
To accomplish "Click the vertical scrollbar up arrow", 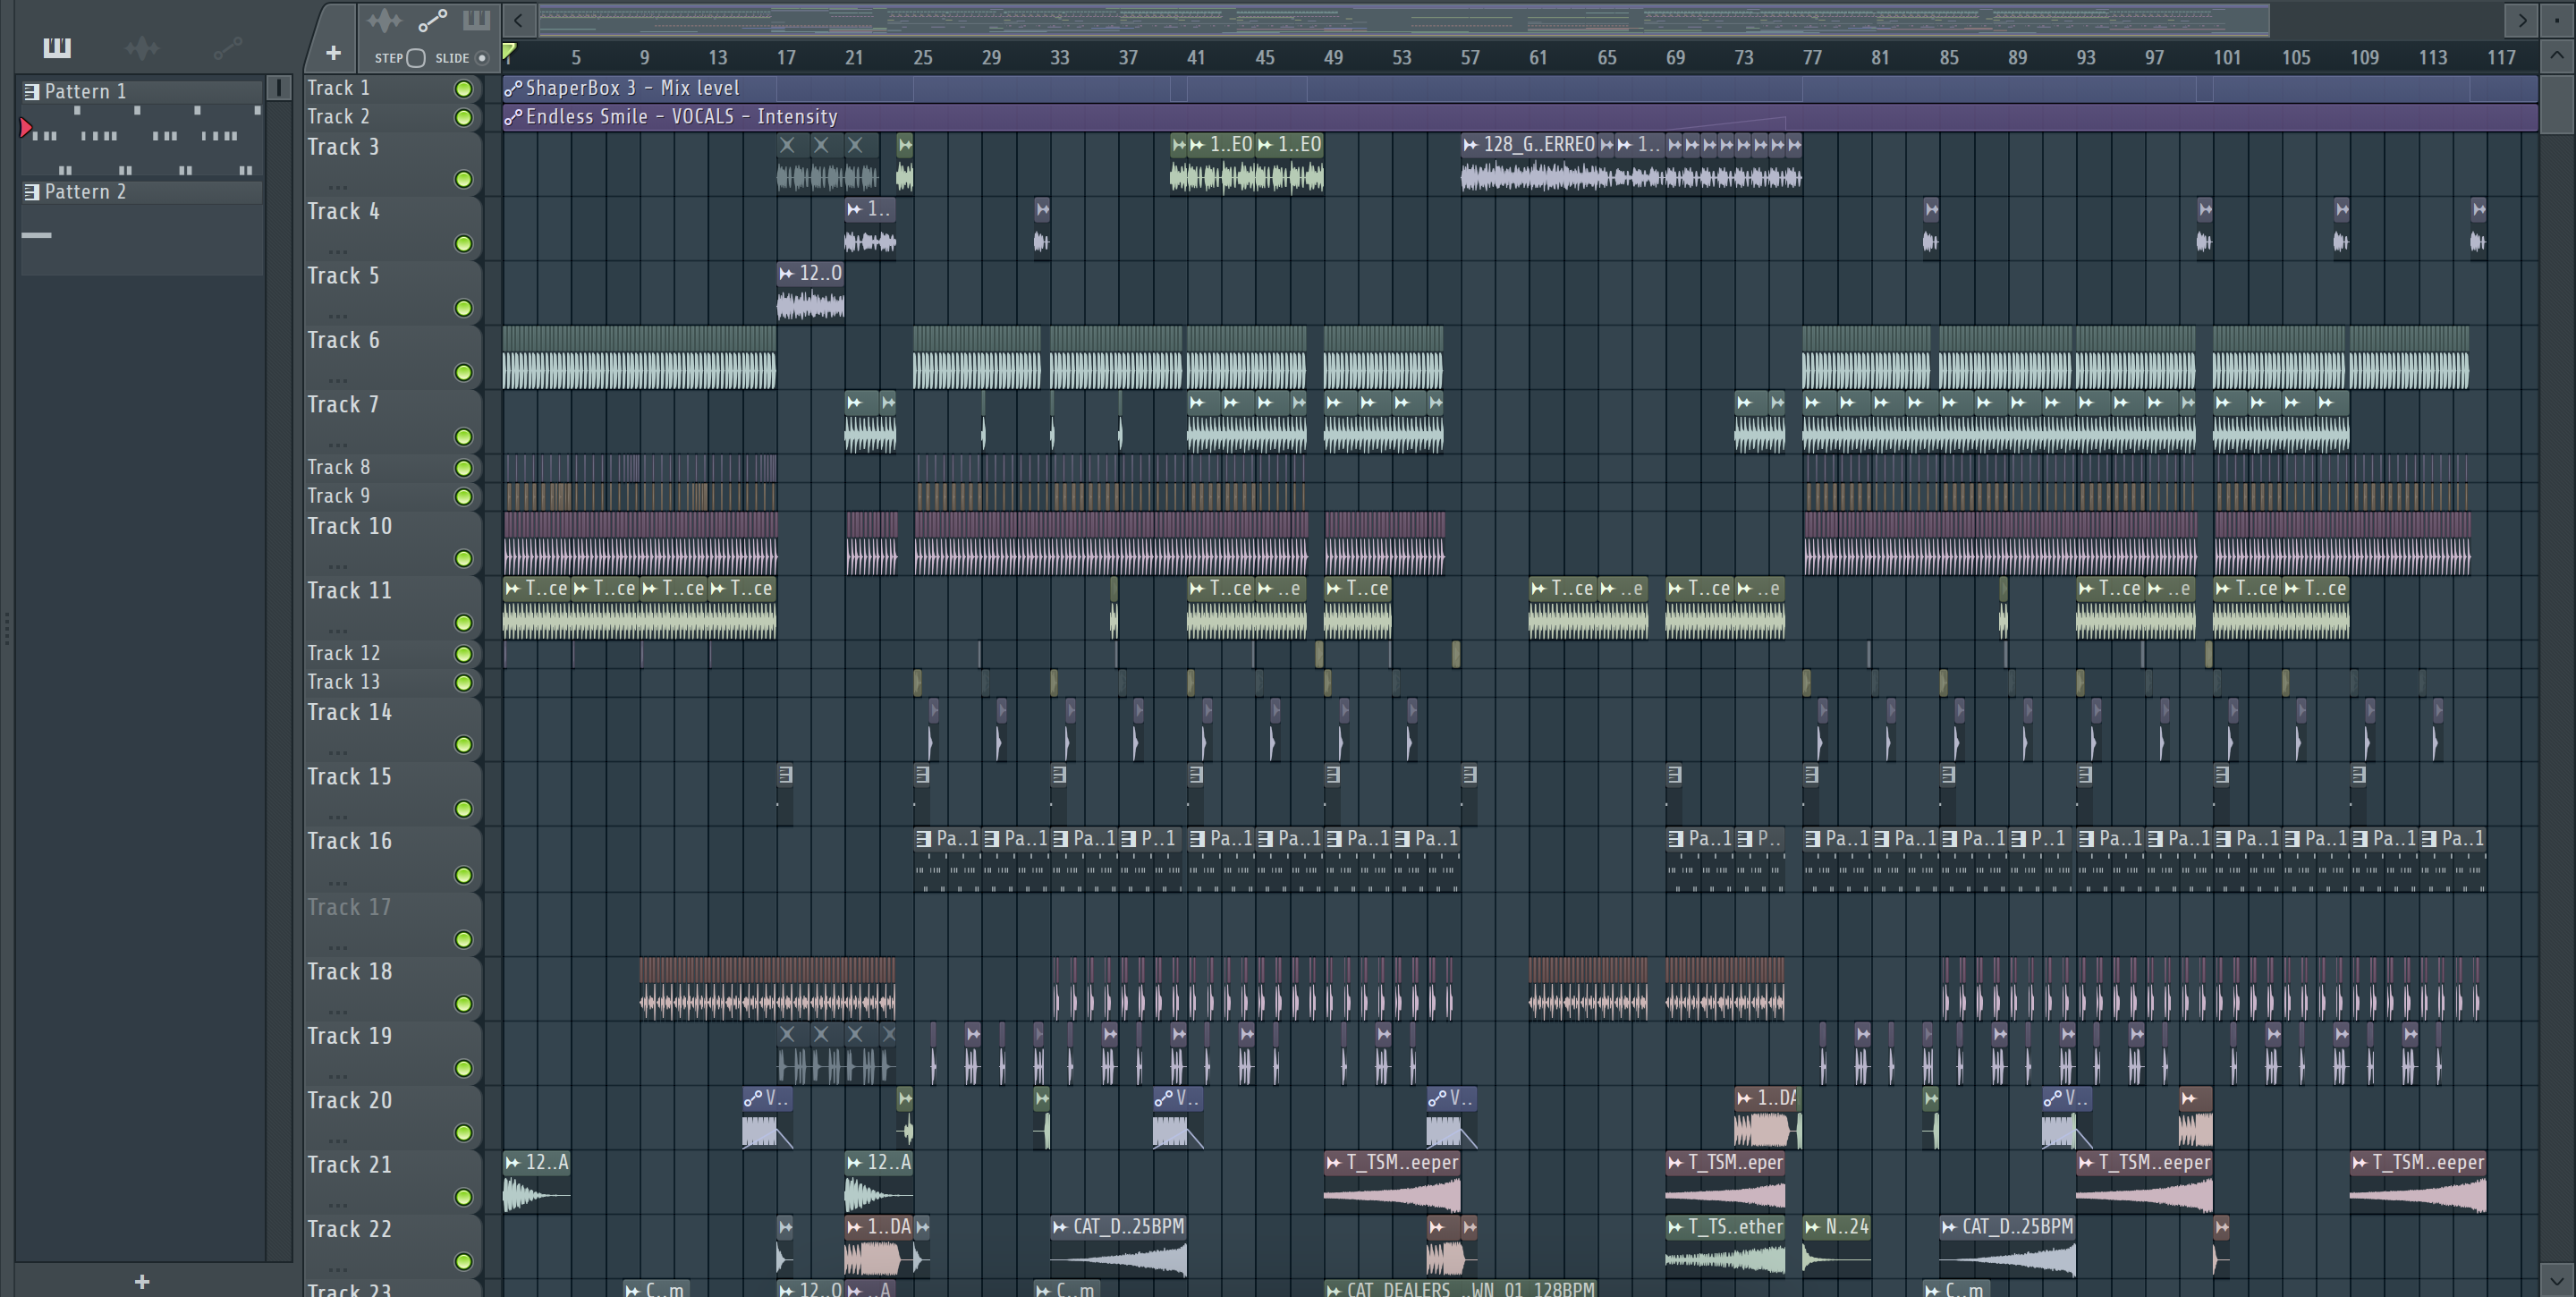I will 2557,55.
